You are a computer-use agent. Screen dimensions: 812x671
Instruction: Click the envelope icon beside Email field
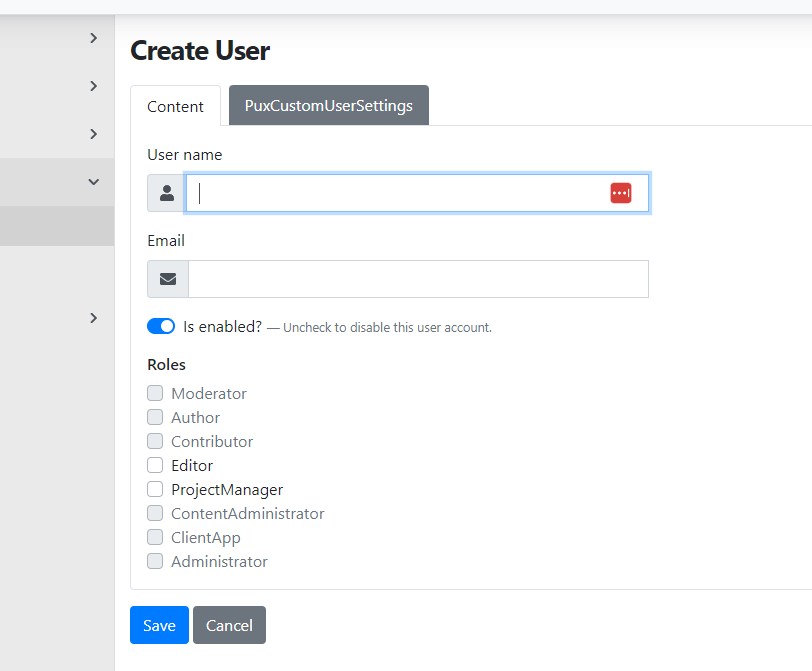(168, 279)
